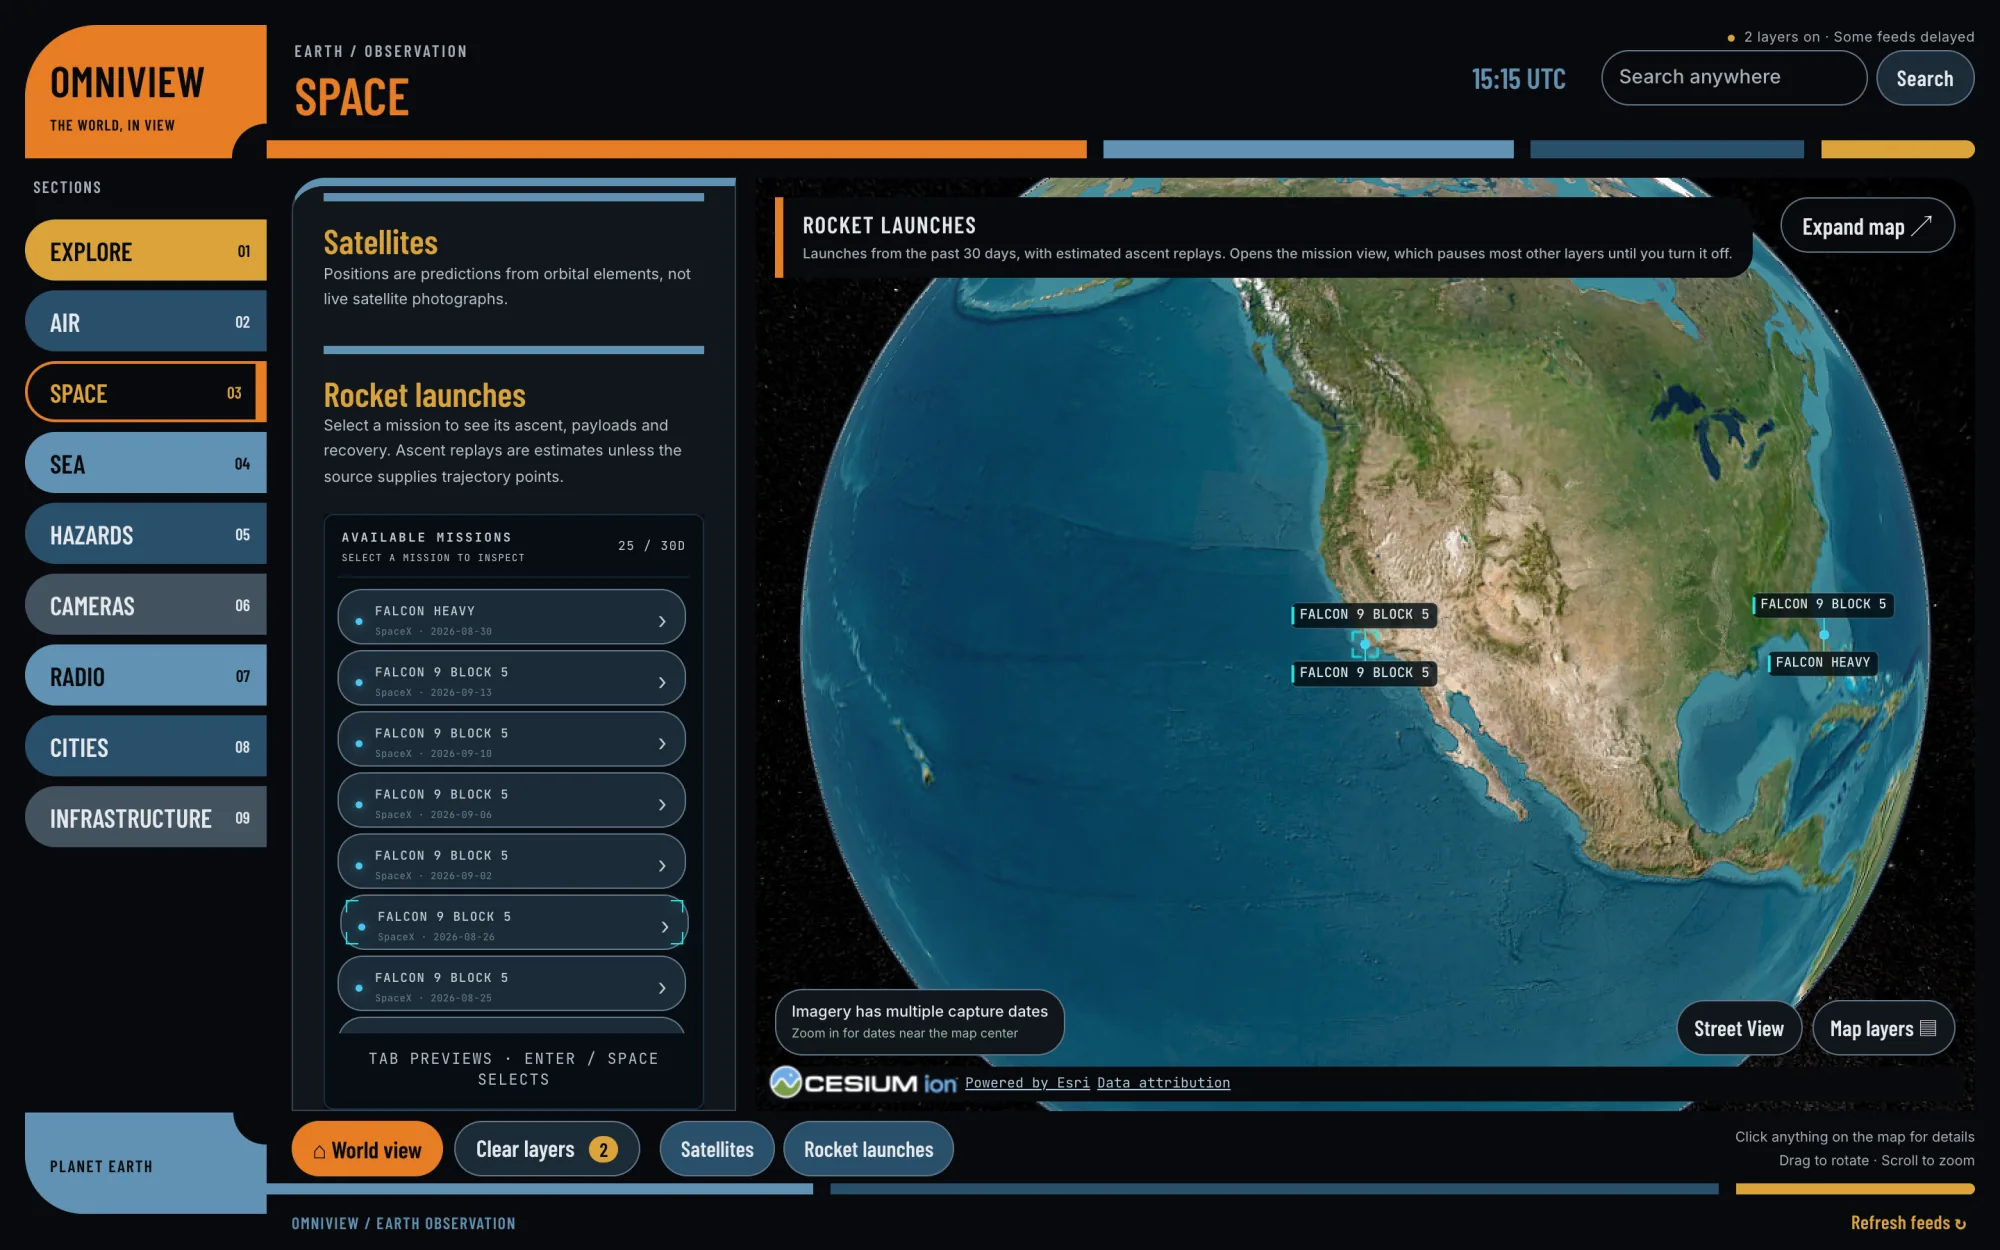
Task: Select Falcon 9 Block 5 mission 2026-09-10
Action: 512,740
